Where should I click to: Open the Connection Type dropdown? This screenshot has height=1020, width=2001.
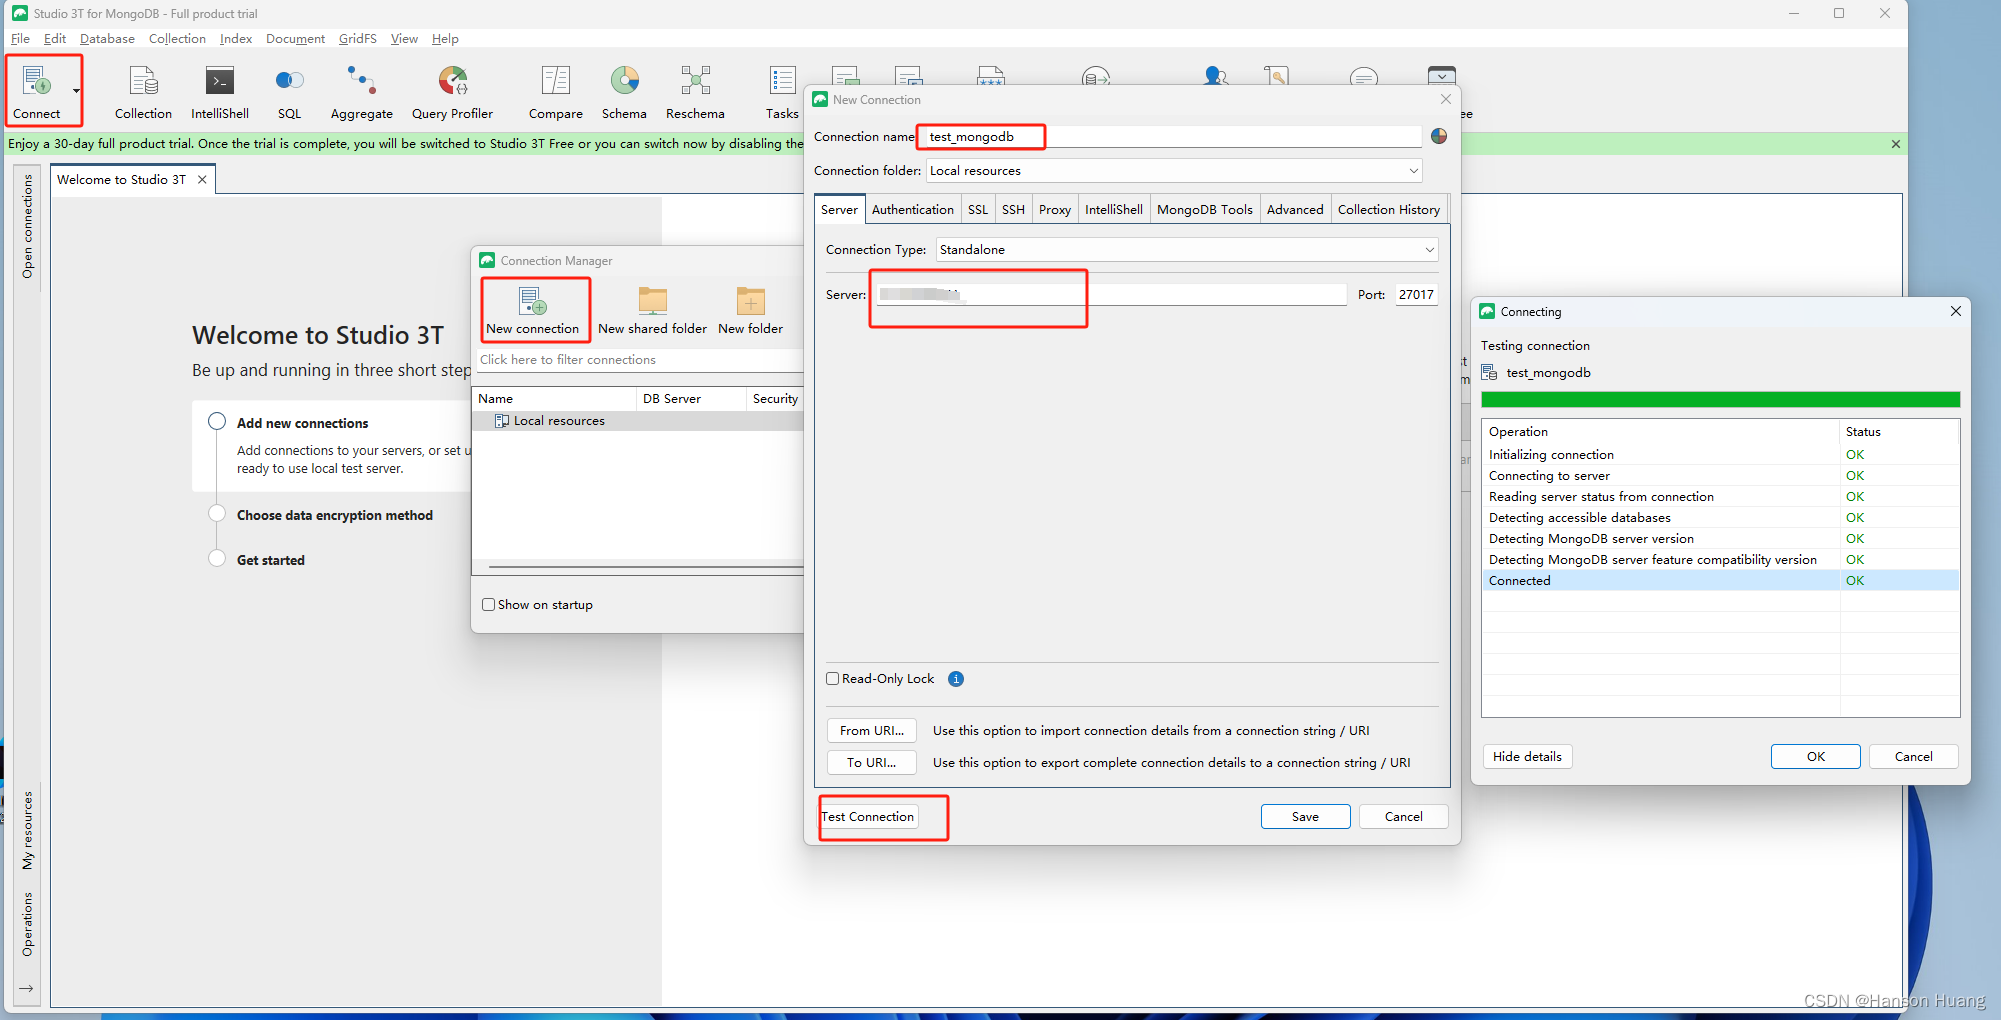coord(1429,250)
